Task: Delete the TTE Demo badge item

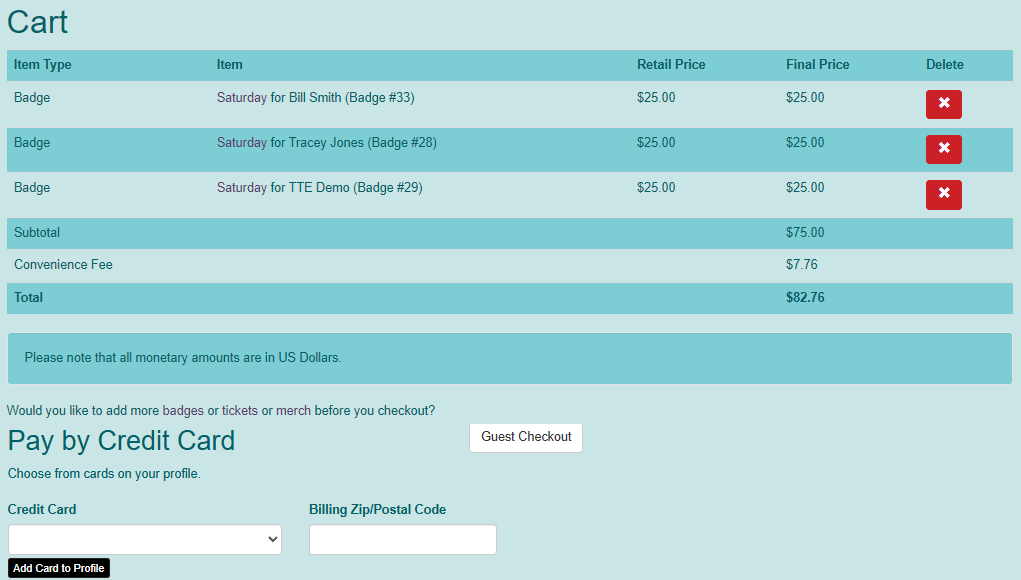Action: coord(943,194)
